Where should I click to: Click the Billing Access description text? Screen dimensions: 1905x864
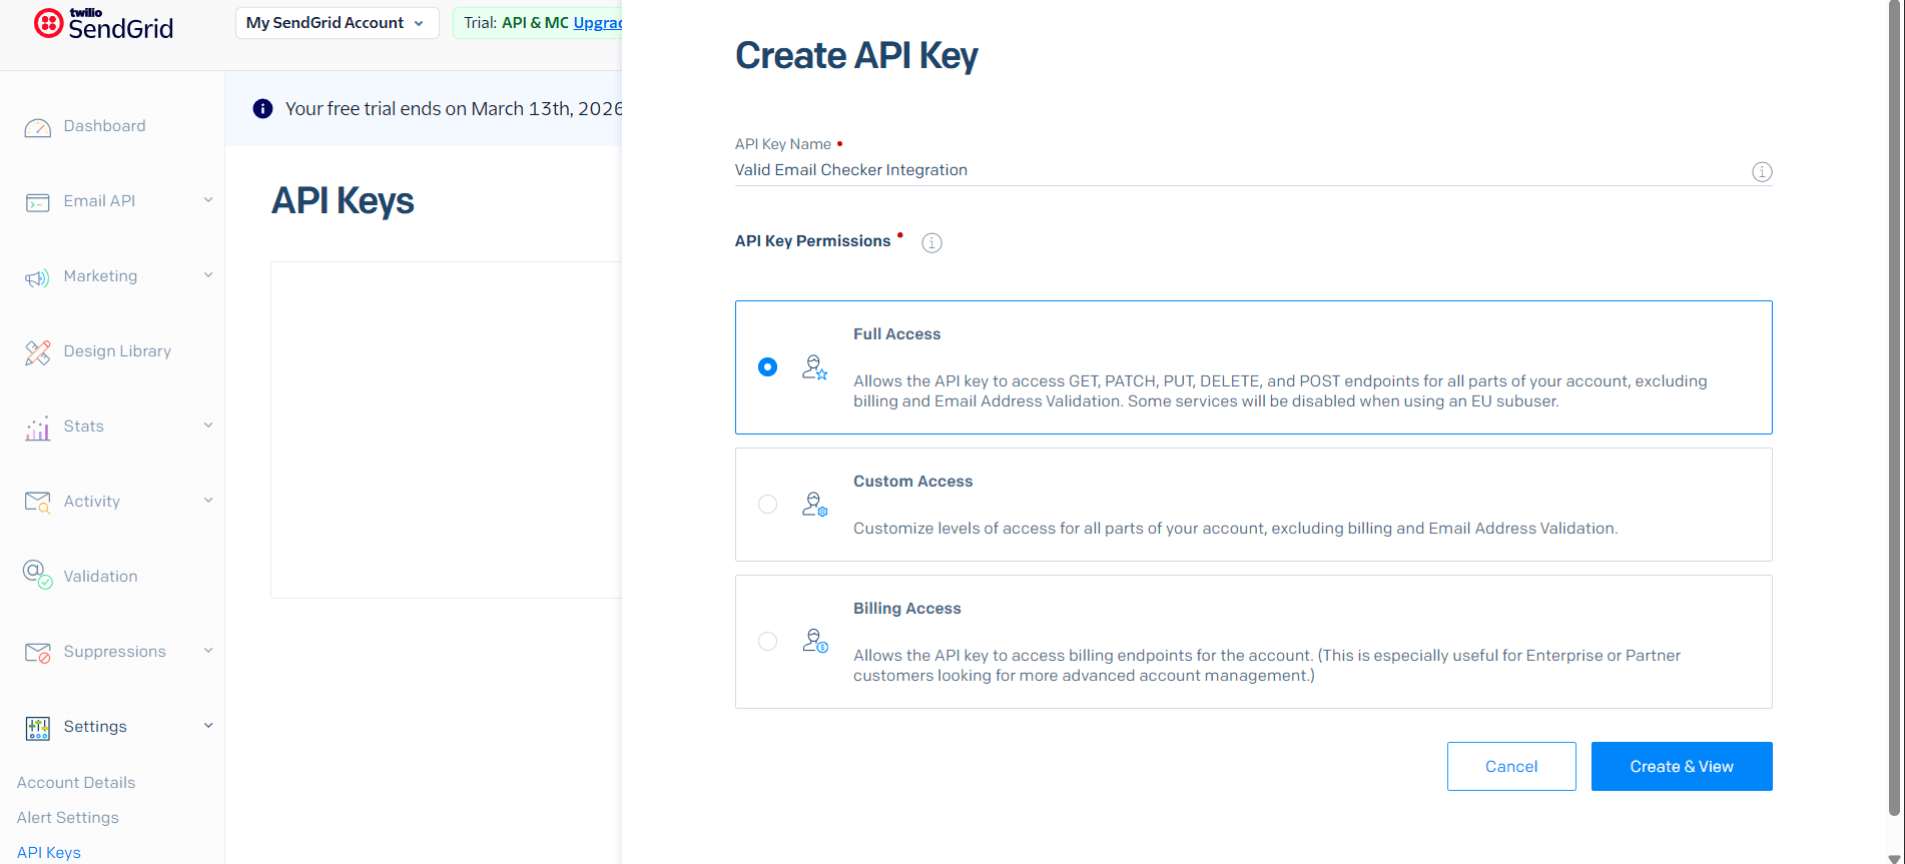coord(1266,665)
